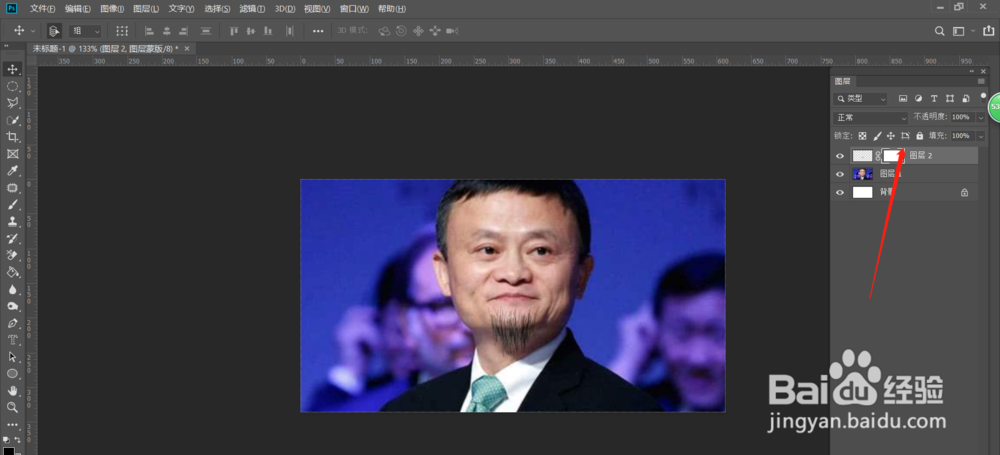Toggle type layer filter T icon
The image size is (1000, 455).
click(x=934, y=99)
